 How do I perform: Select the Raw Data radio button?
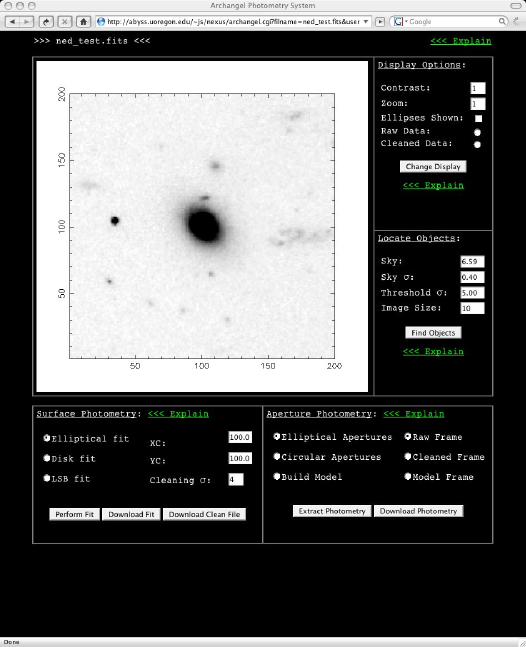477,132
